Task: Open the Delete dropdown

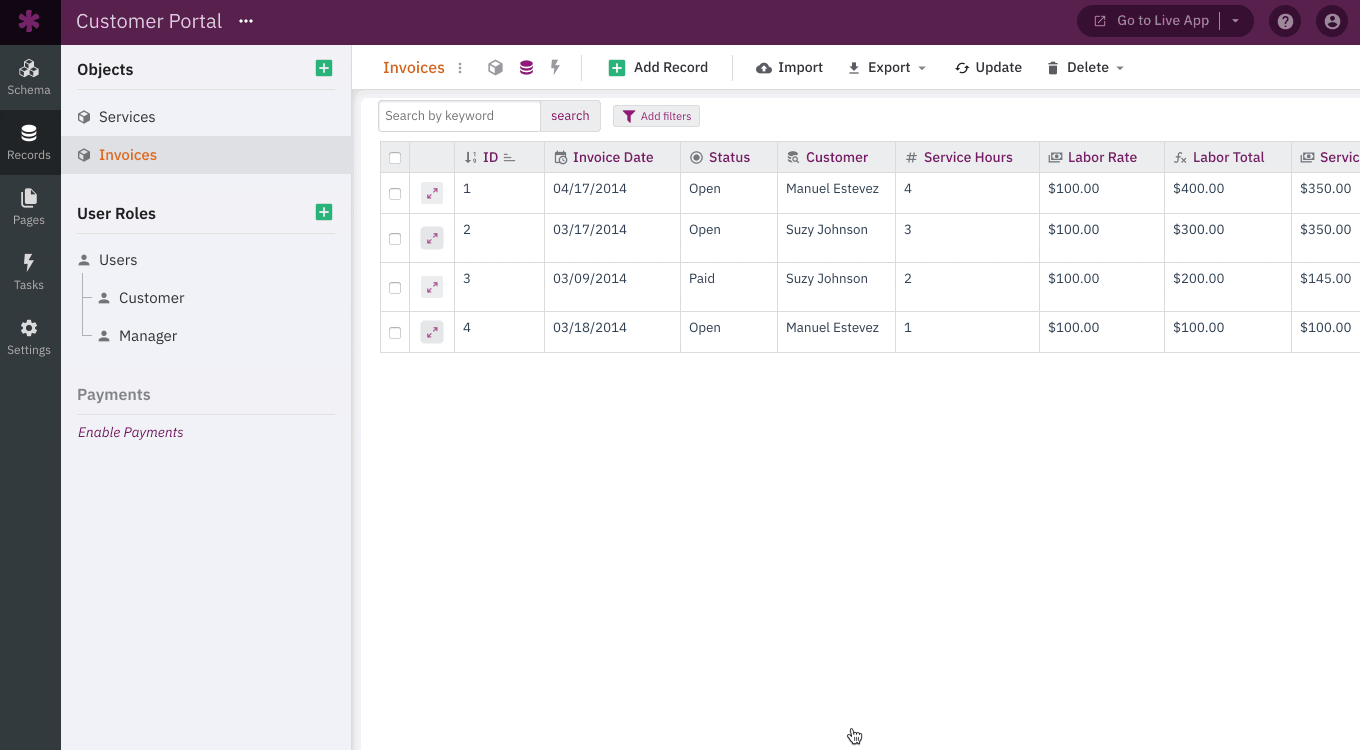Action: coord(1085,68)
